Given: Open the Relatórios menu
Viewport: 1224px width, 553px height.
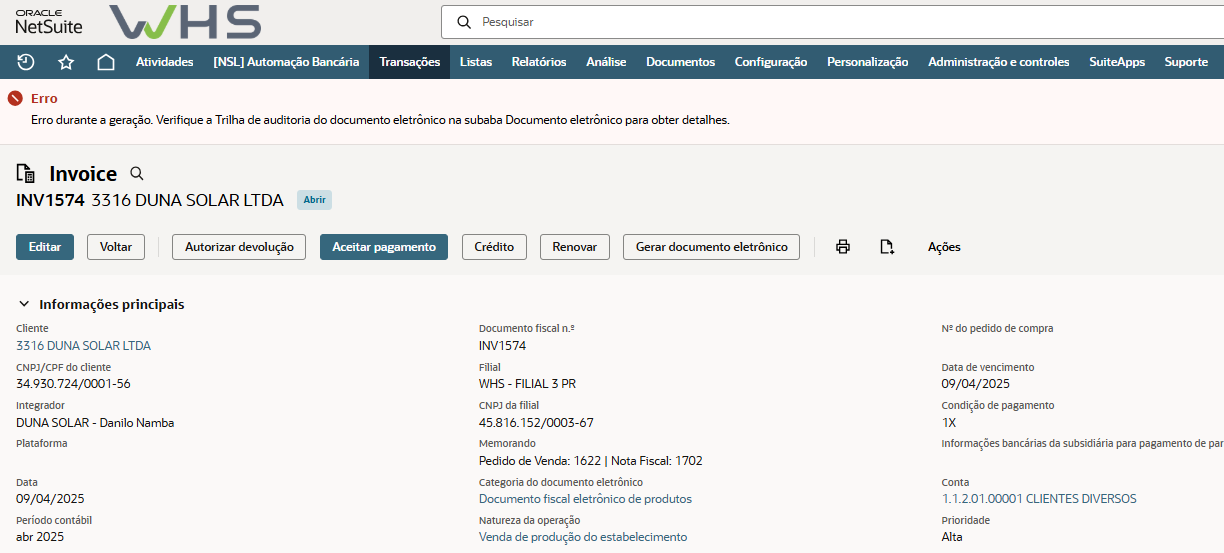Looking at the screenshot, I should click(x=538, y=62).
